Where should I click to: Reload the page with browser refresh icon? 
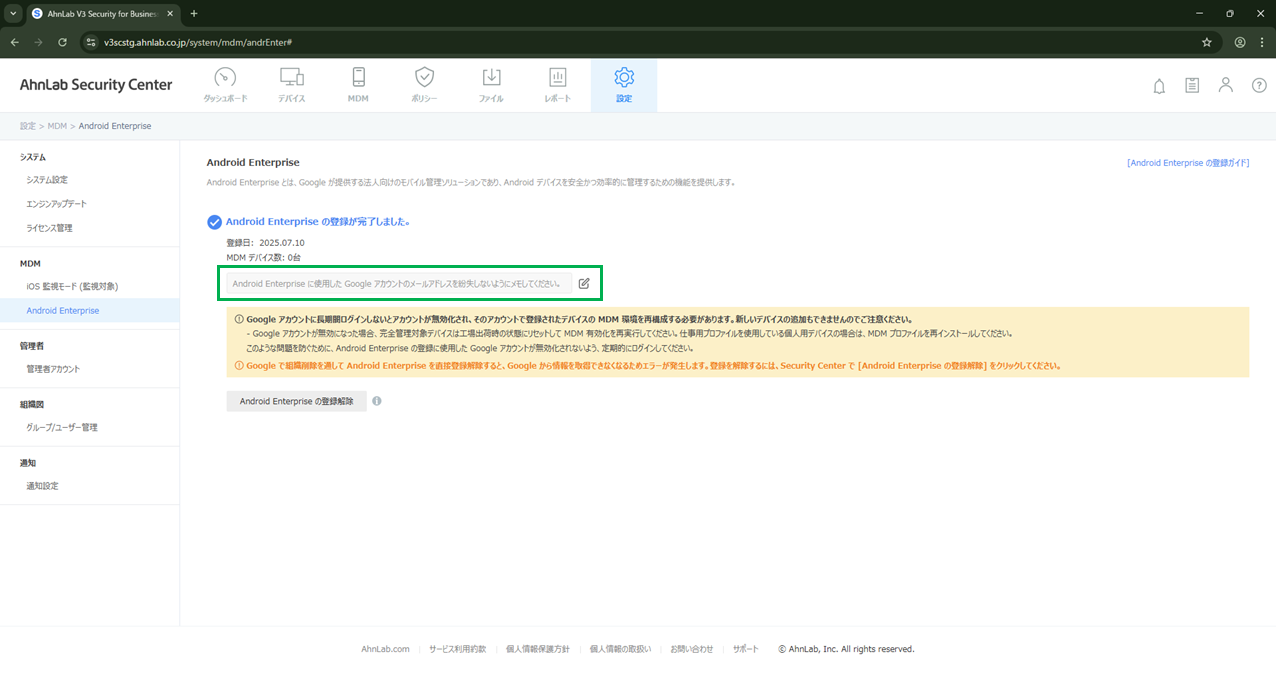tap(62, 43)
